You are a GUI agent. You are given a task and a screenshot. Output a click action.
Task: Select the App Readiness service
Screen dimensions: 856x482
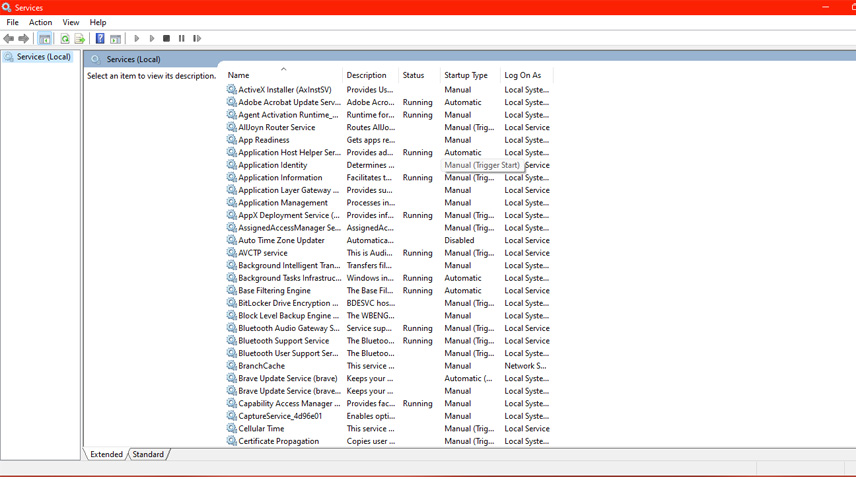(388, 140)
